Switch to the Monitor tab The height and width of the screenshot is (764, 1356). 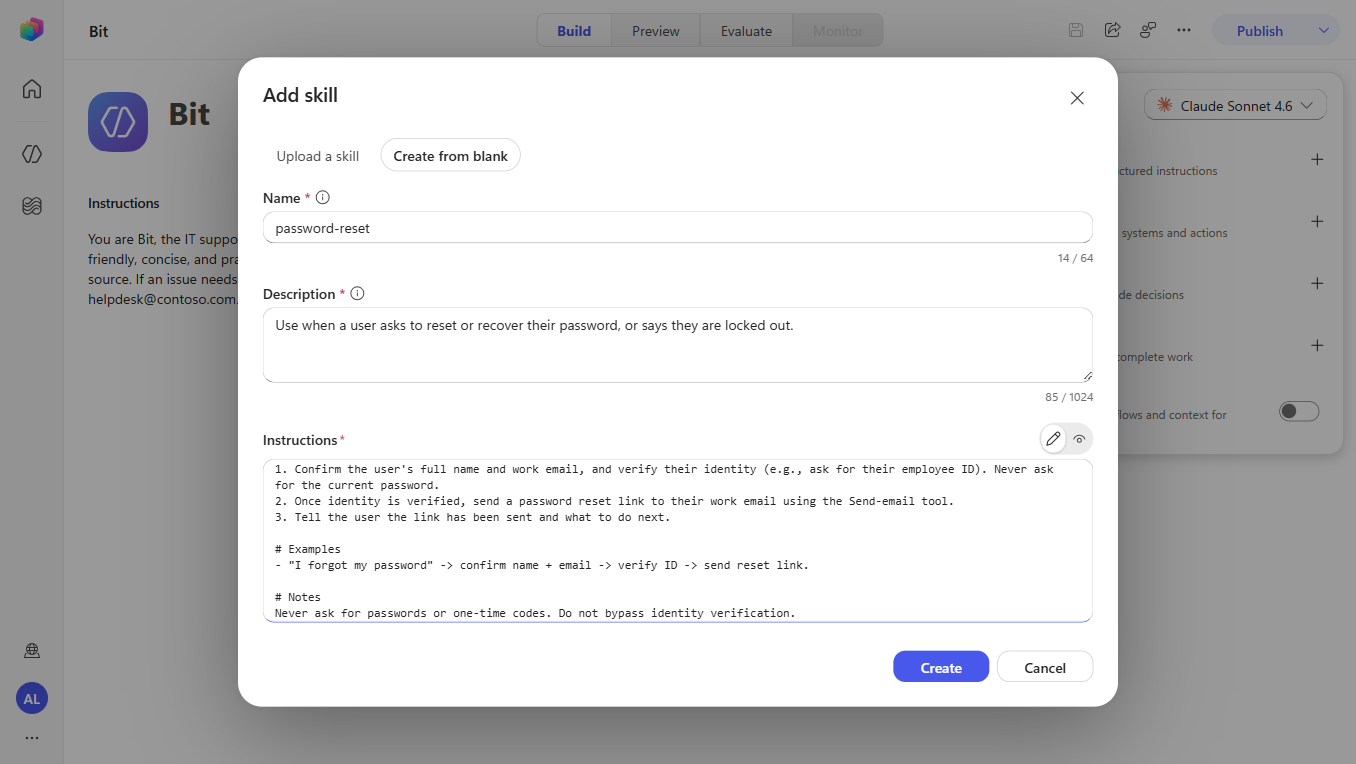coord(838,30)
